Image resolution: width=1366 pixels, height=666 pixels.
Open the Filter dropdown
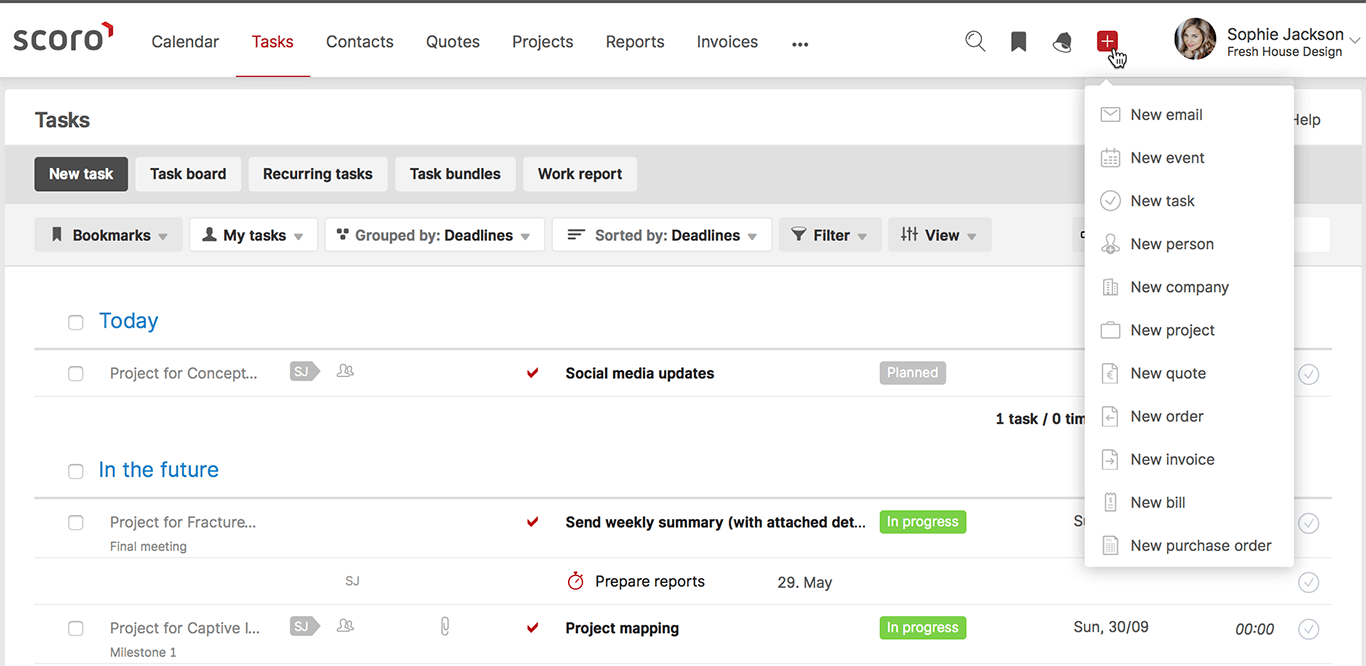coord(830,235)
